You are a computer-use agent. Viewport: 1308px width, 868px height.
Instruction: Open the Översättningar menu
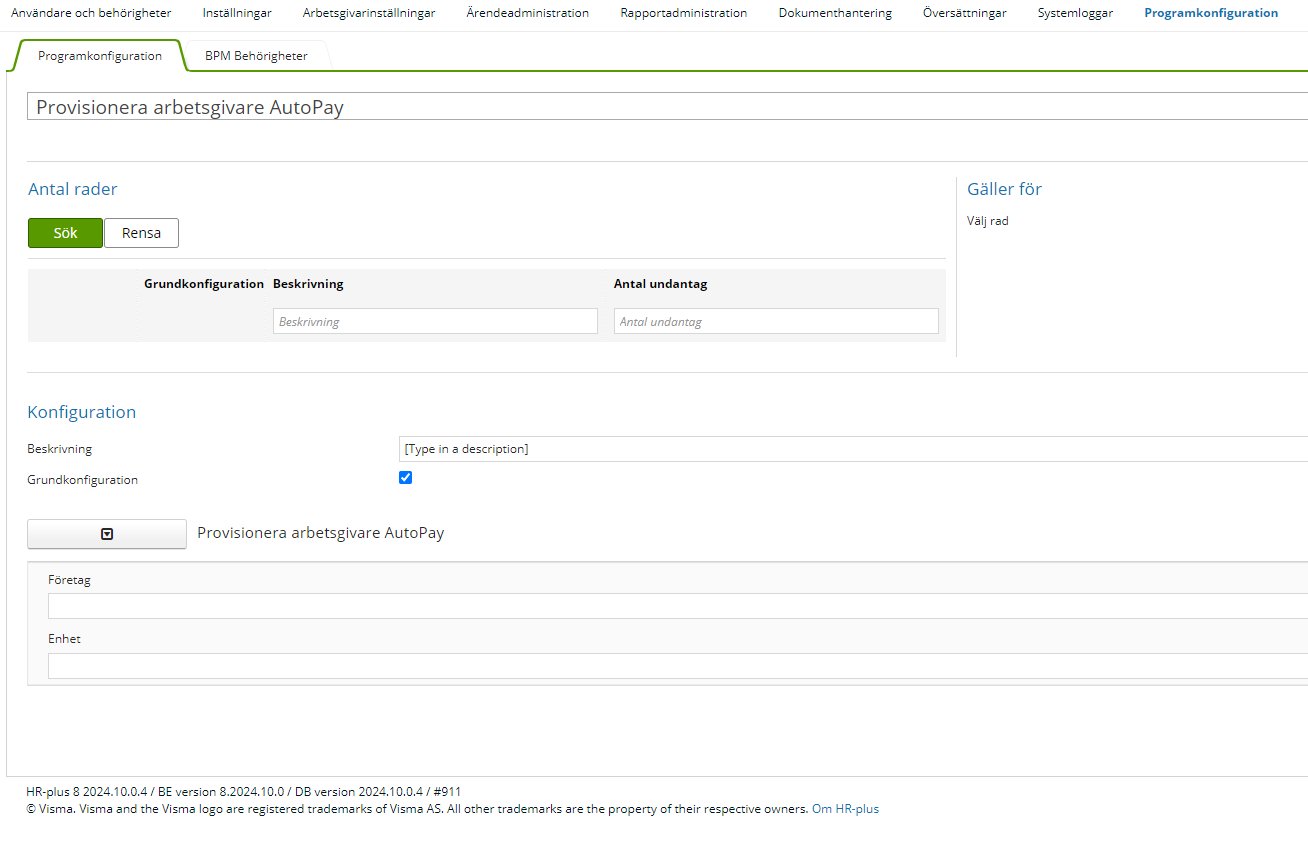click(x=965, y=13)
